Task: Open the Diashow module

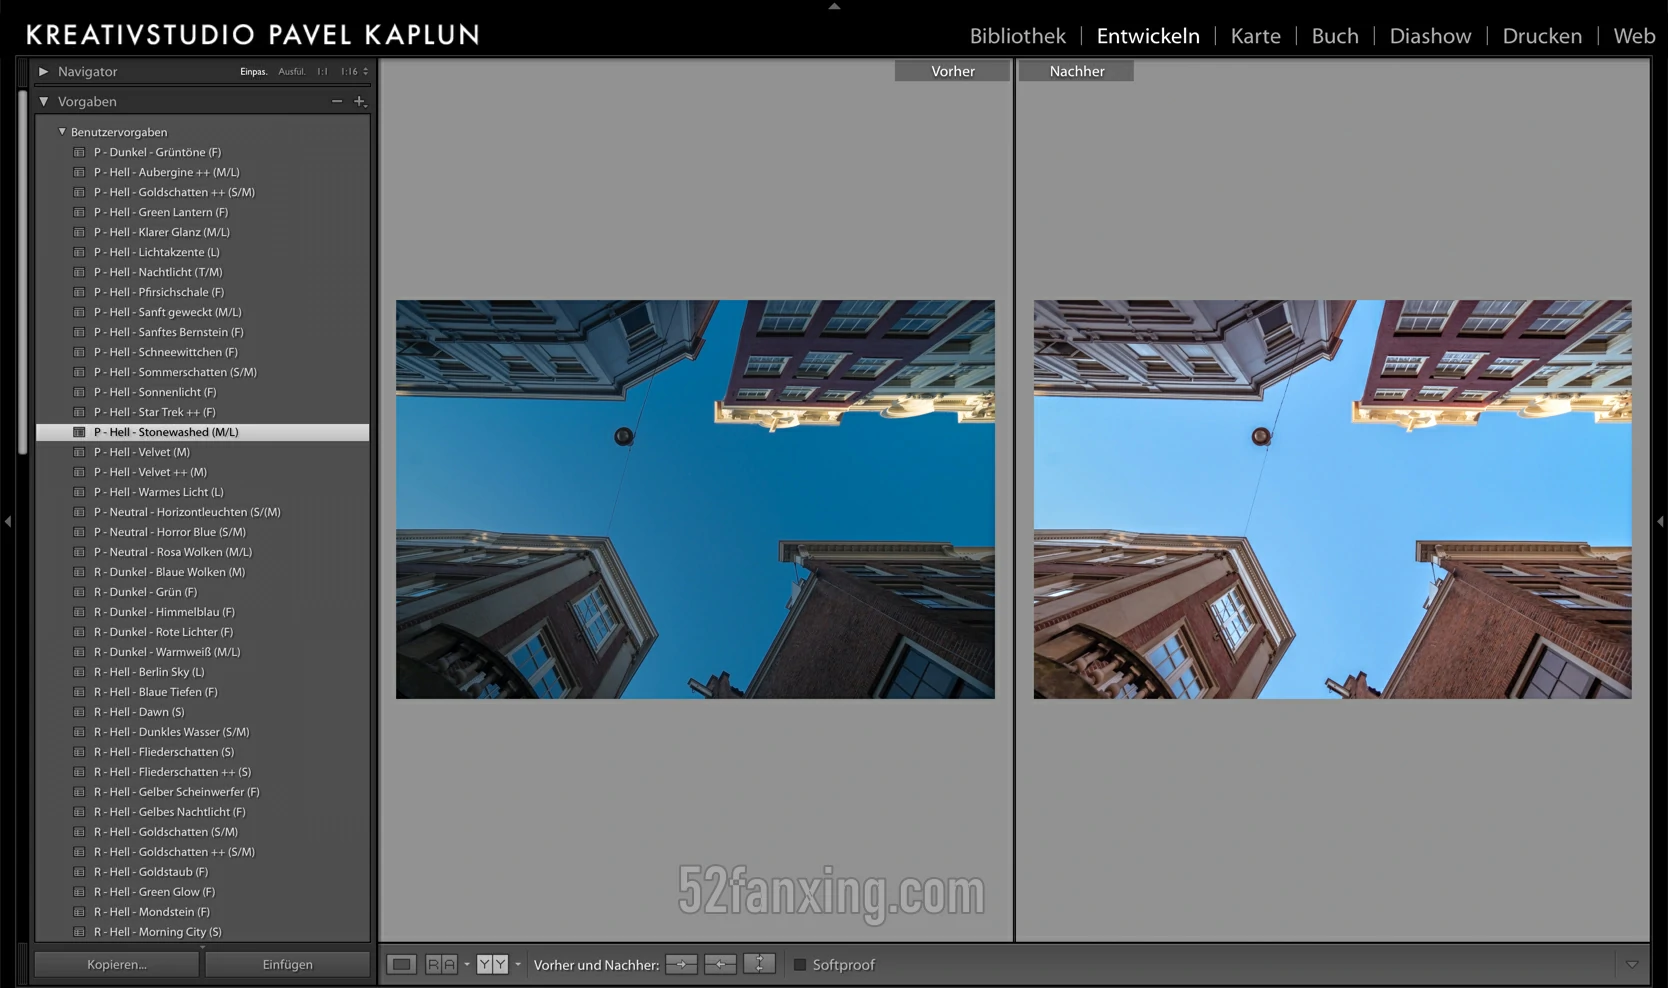Action: point(1431,36)
